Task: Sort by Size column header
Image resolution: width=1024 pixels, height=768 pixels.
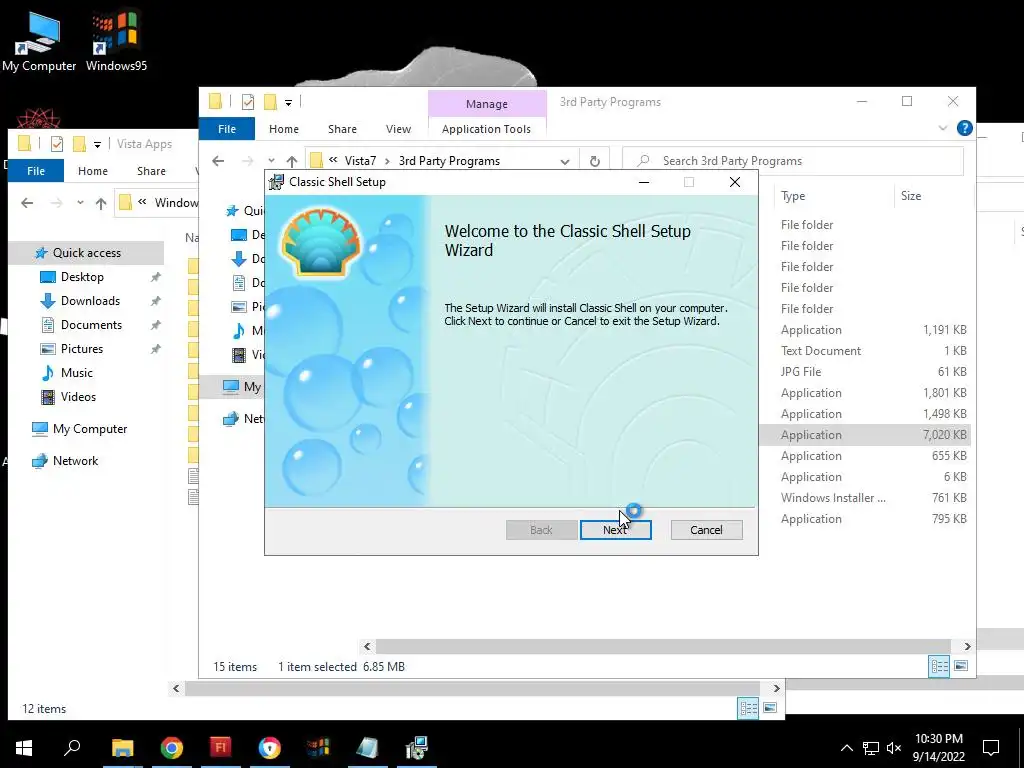Action: point(911,196)
